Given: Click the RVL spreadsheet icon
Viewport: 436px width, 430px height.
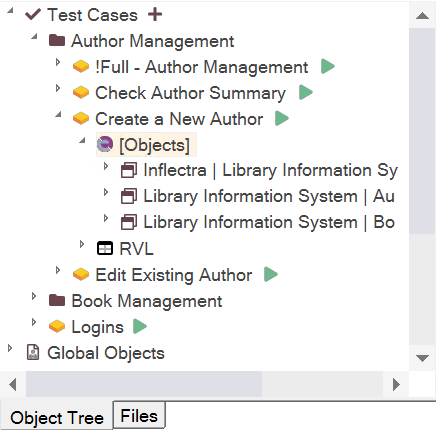Looking at the screenshot, I should point(105,248).
